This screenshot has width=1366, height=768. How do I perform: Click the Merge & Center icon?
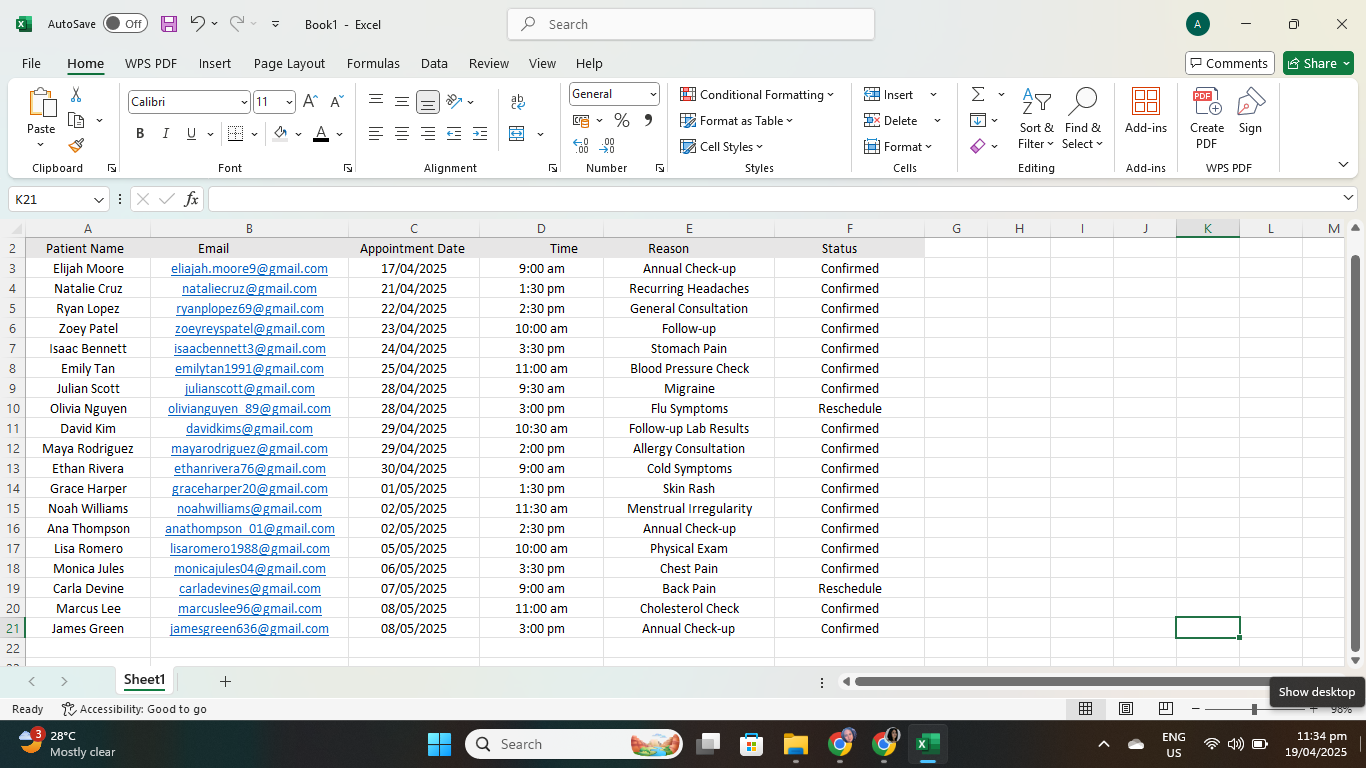click(517, 134)
